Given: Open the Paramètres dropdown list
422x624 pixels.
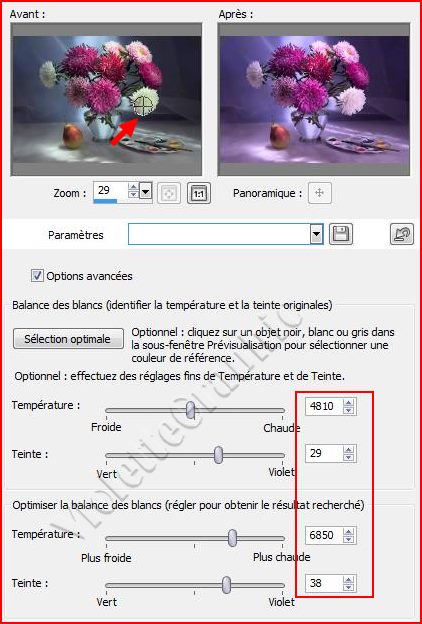Looking at the screenshot, I should [x=316, y=234].
